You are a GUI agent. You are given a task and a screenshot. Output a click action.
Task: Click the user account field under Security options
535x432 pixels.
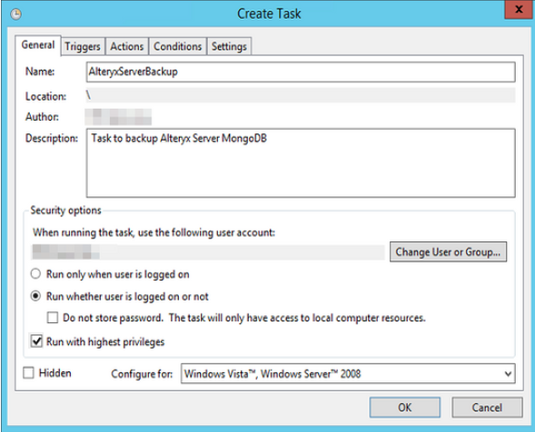[208, 252]
